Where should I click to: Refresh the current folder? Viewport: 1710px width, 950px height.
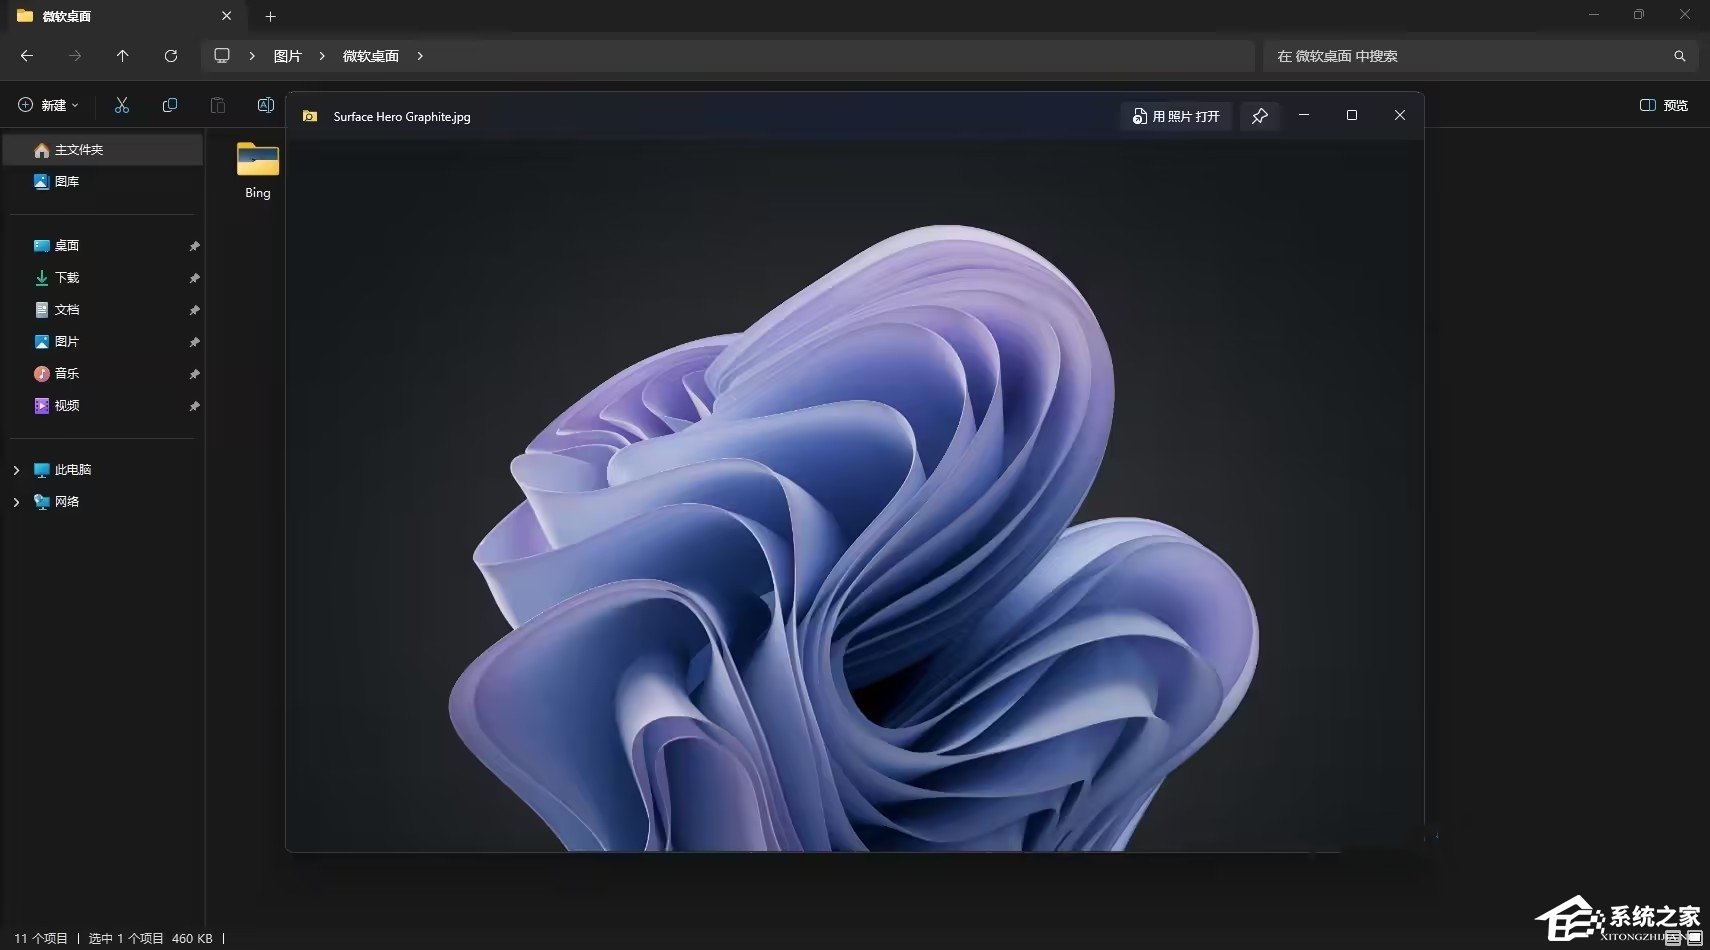click(171, 56)
